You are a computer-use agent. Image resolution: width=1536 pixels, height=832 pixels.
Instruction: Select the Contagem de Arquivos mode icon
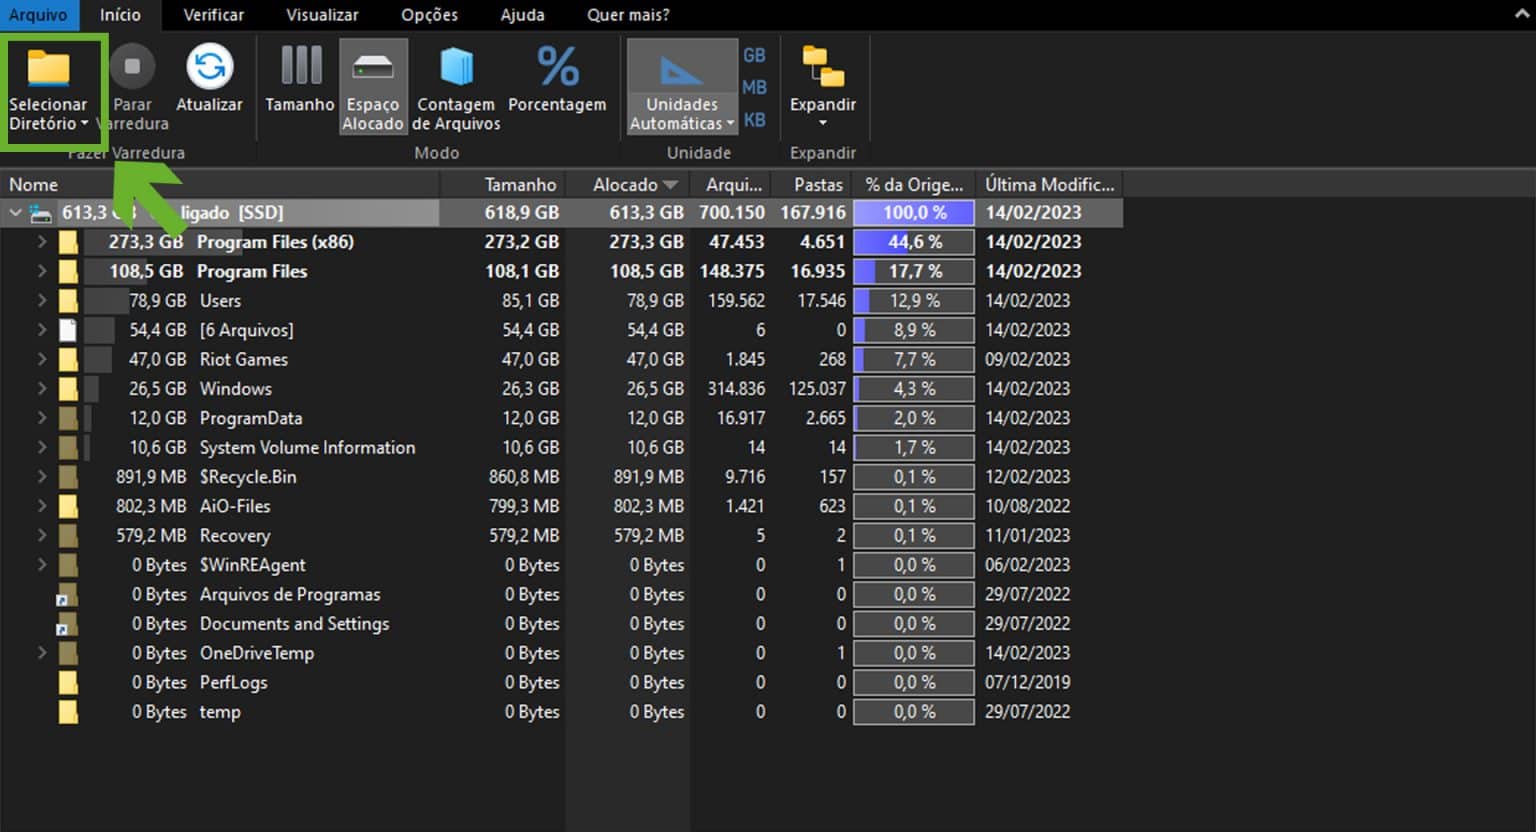pyautogui.click(x=456, y=67)
